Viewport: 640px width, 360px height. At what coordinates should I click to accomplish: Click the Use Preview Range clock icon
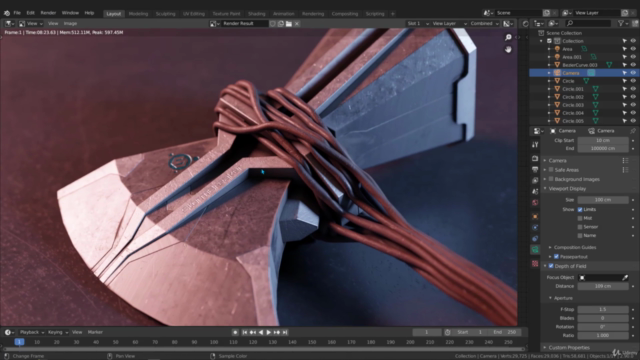pyautogui.click(x=448, y=332)
